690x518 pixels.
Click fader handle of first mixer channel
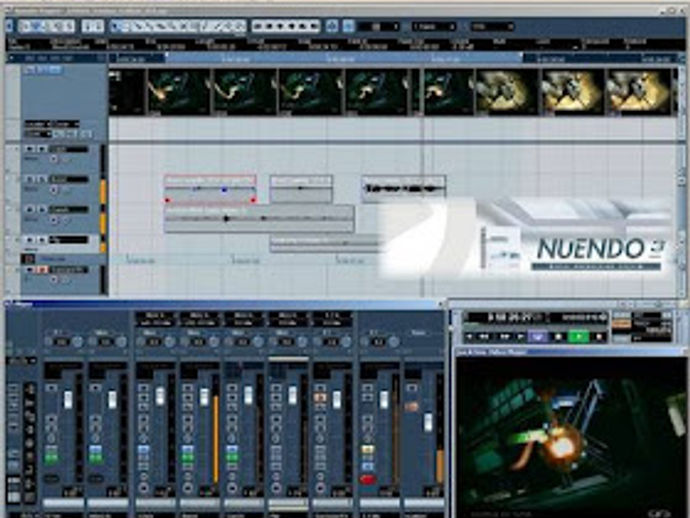68,400
